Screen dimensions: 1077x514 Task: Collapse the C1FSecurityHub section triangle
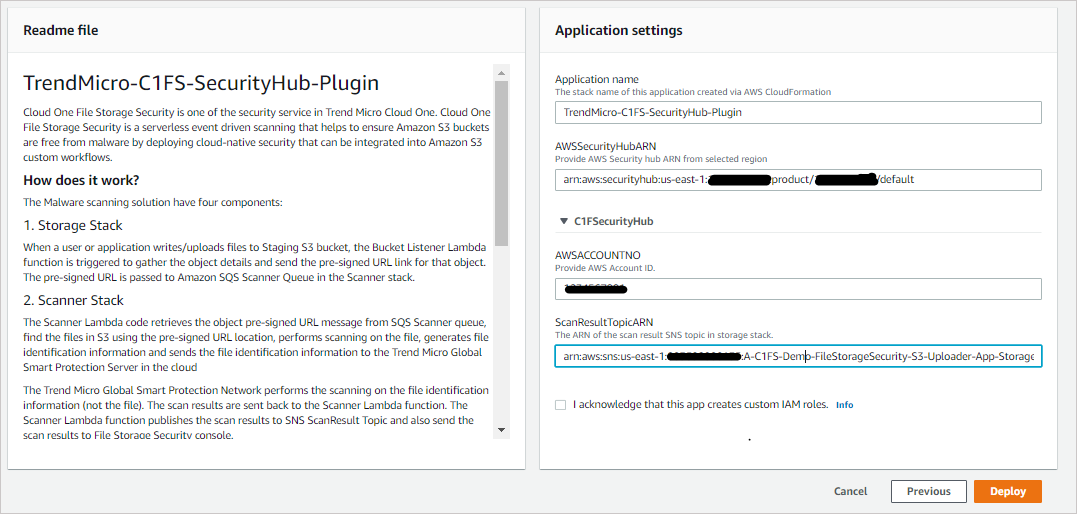563,222
